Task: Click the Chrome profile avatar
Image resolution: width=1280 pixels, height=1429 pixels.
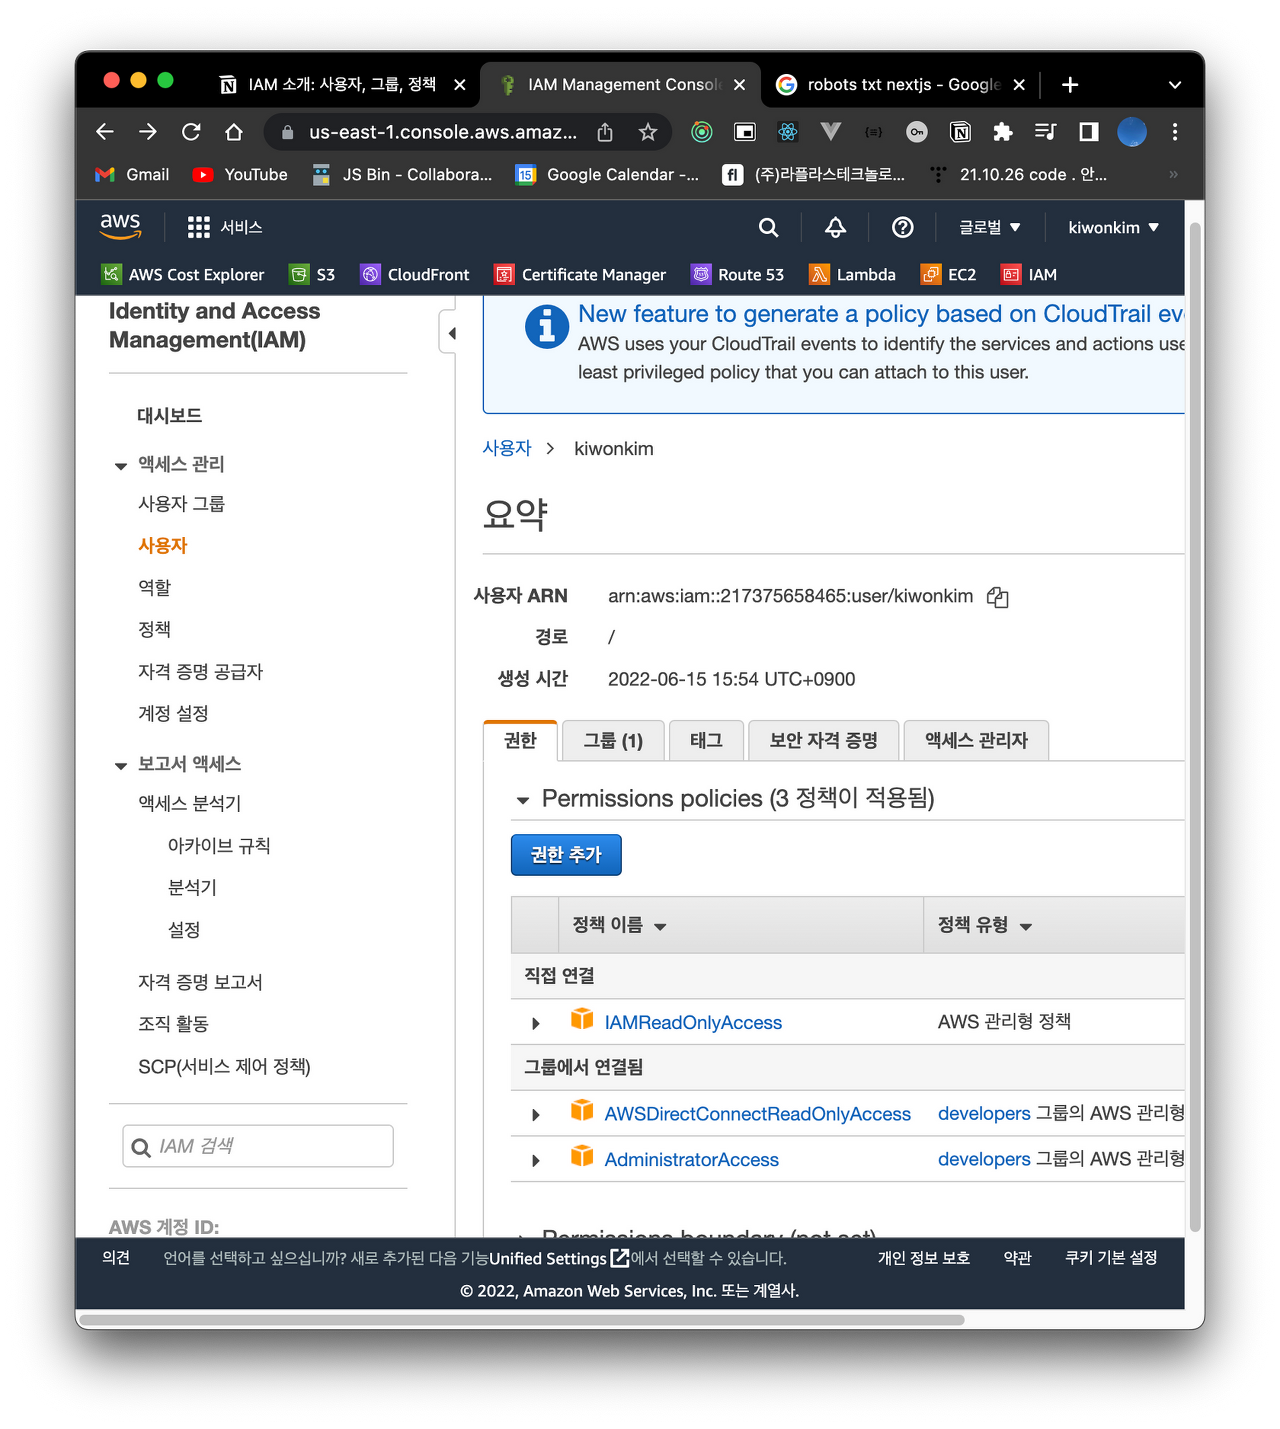Action: [1132, 132]
